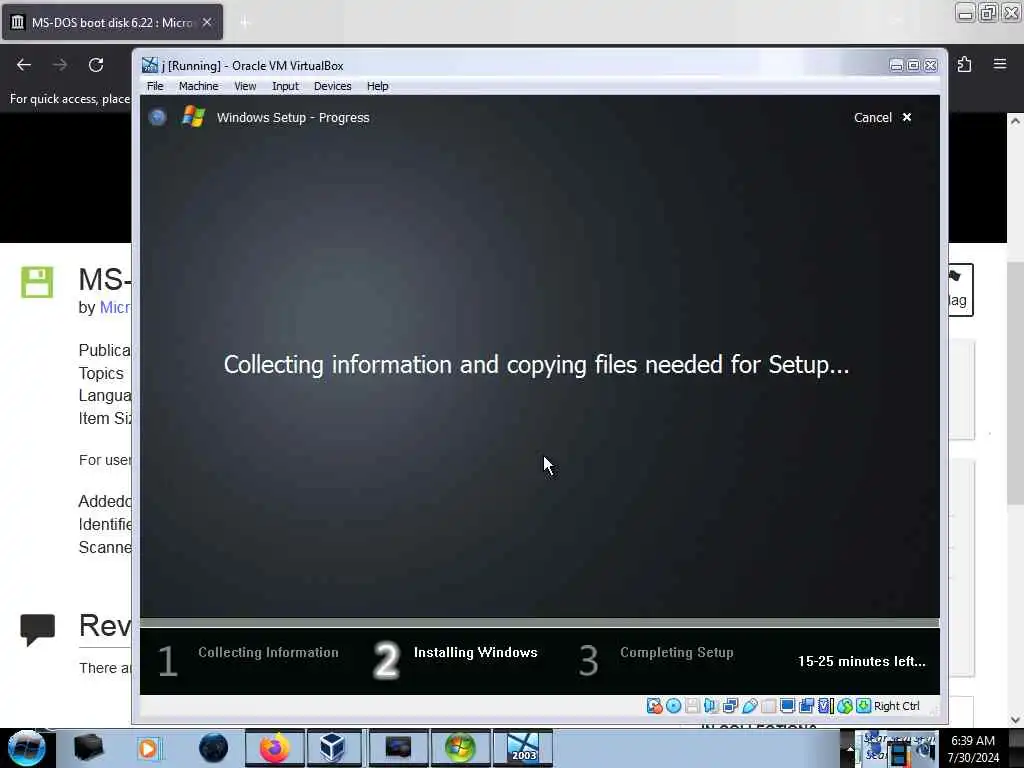
Task: Click the USB devices status icon
Action: pos(750,706)
